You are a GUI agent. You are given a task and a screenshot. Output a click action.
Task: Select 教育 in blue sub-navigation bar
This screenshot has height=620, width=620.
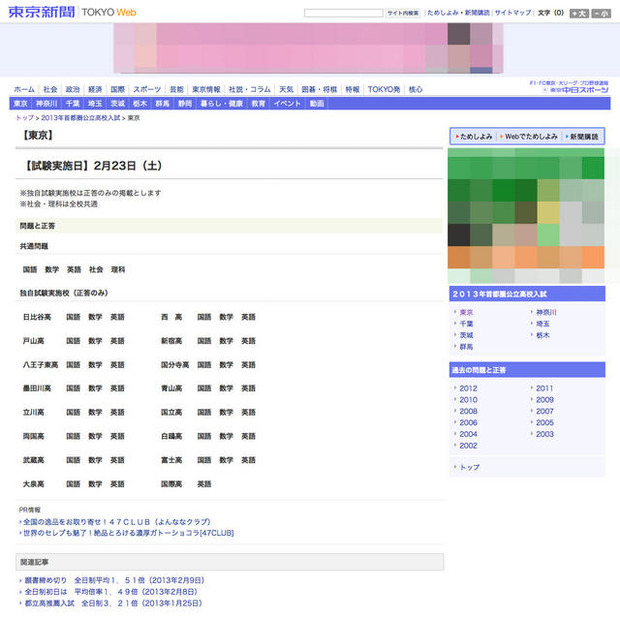coord(258,104)
